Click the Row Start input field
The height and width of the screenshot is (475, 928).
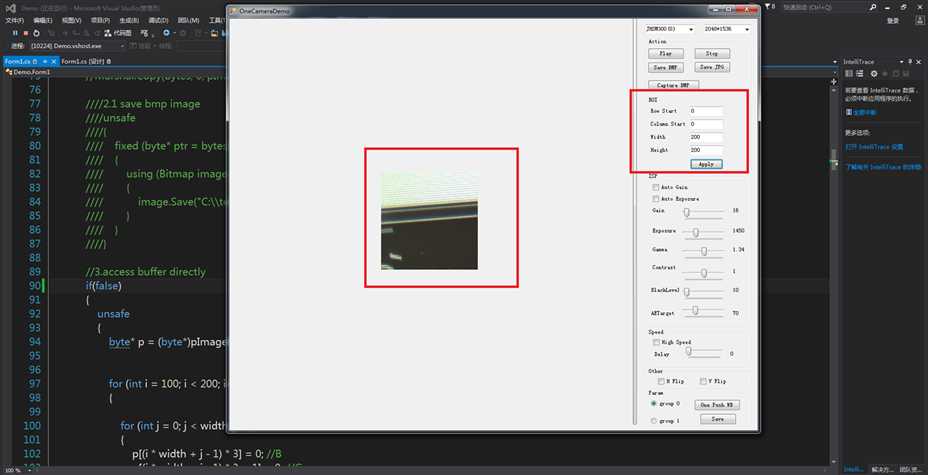705,111
